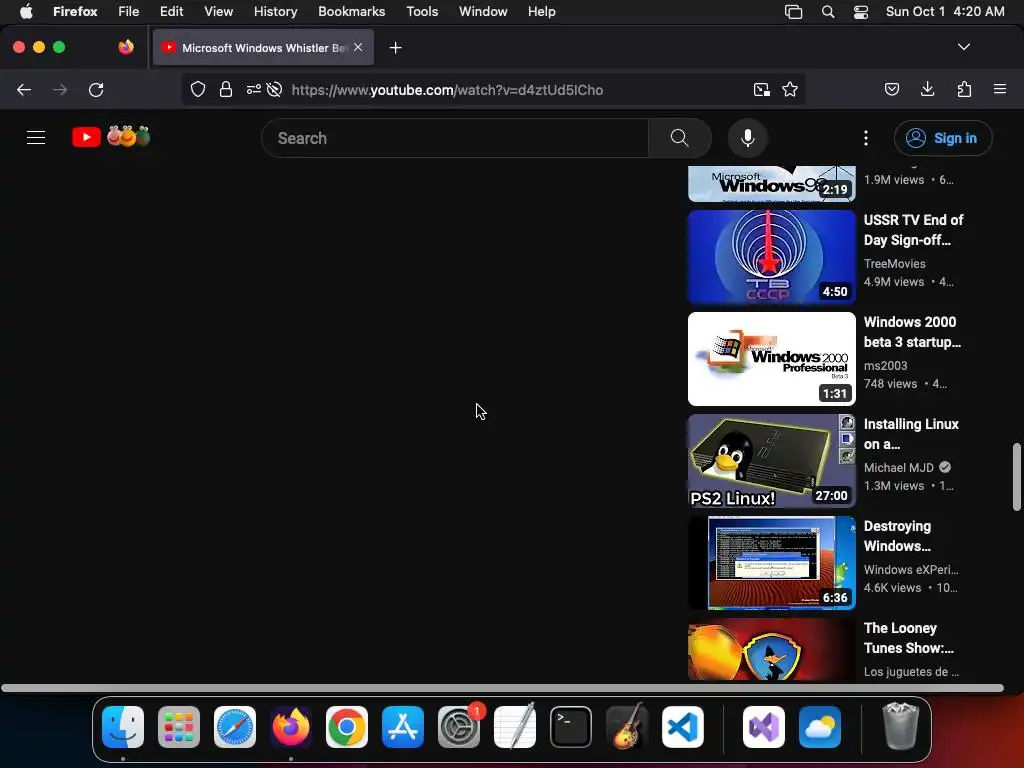Open System Settings from the Dock
Image resolution: width=1024 pixels, height=768 pixels.
459,727
